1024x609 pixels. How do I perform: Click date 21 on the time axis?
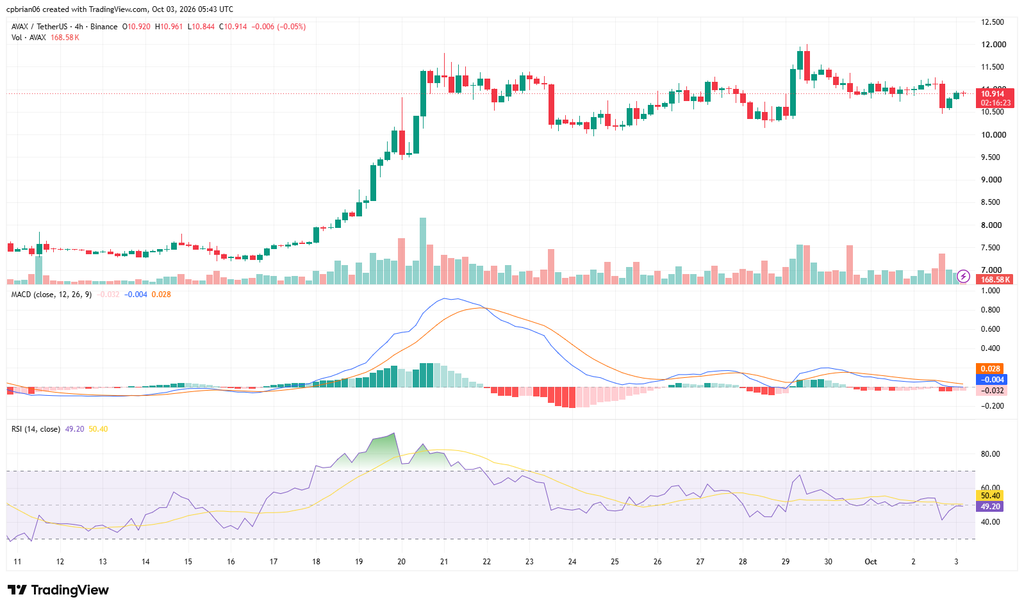click(444, 562)
